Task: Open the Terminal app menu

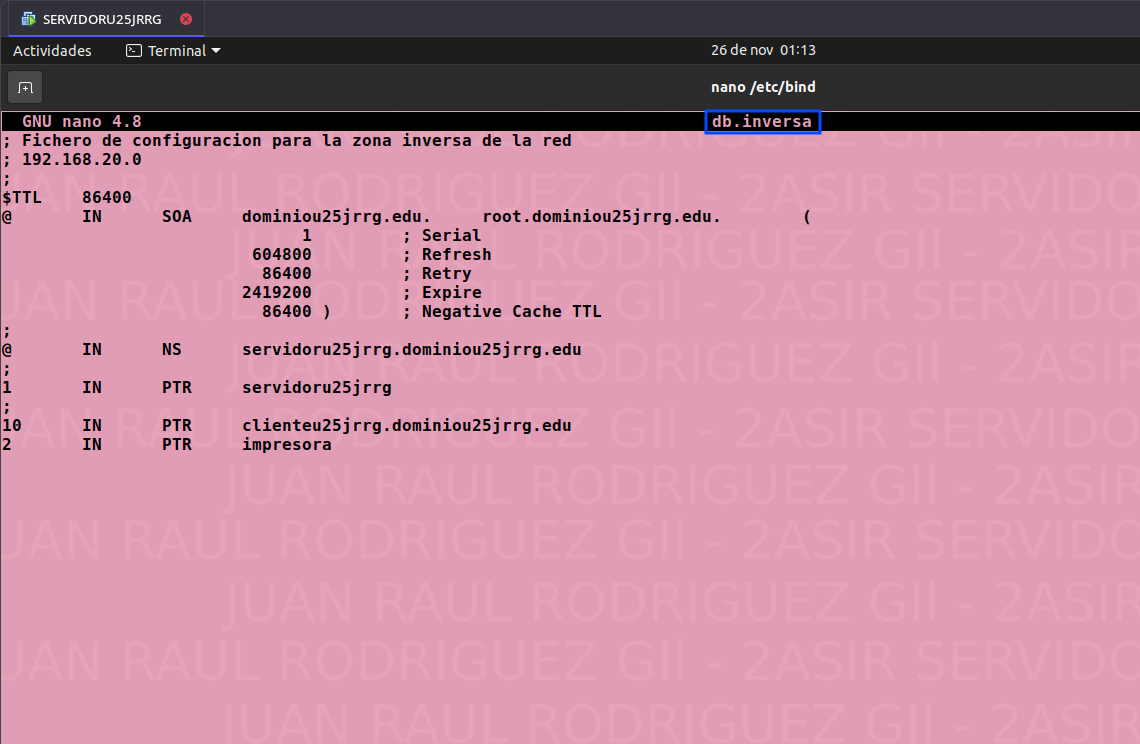Action: click(x=173, y=51)
